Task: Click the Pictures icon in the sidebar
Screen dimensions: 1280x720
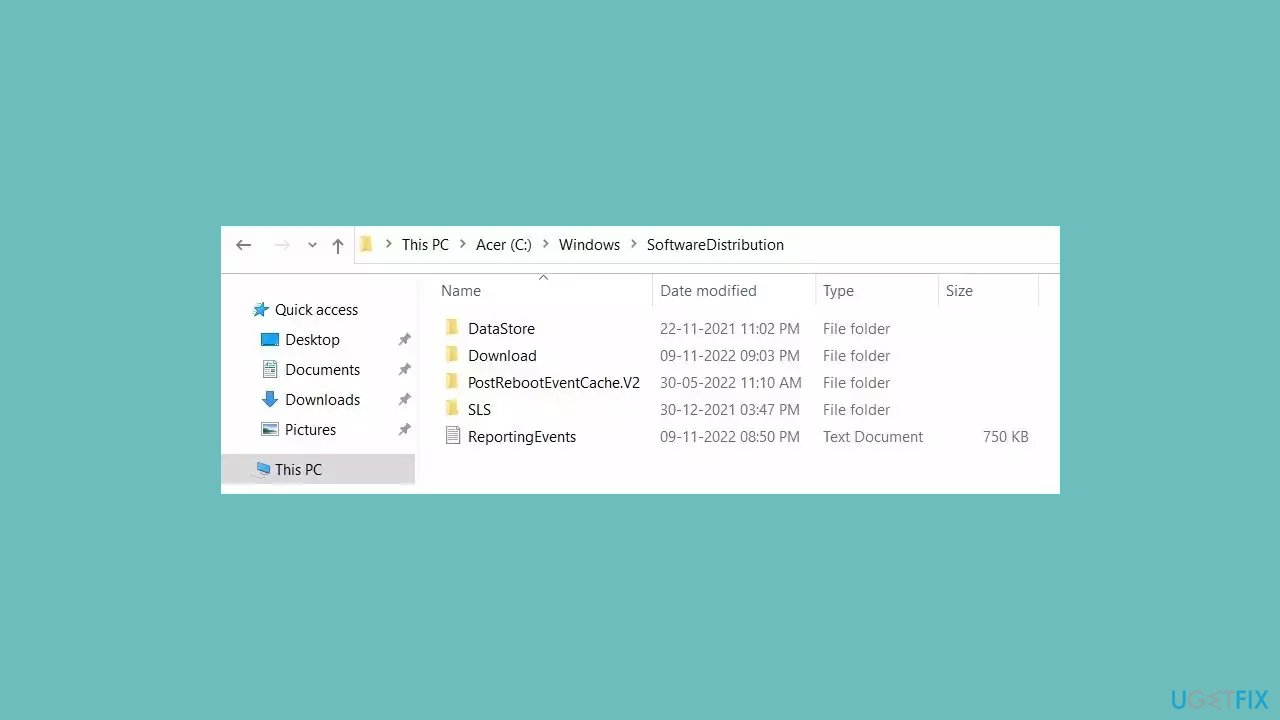Action: [x=270, y=430]
